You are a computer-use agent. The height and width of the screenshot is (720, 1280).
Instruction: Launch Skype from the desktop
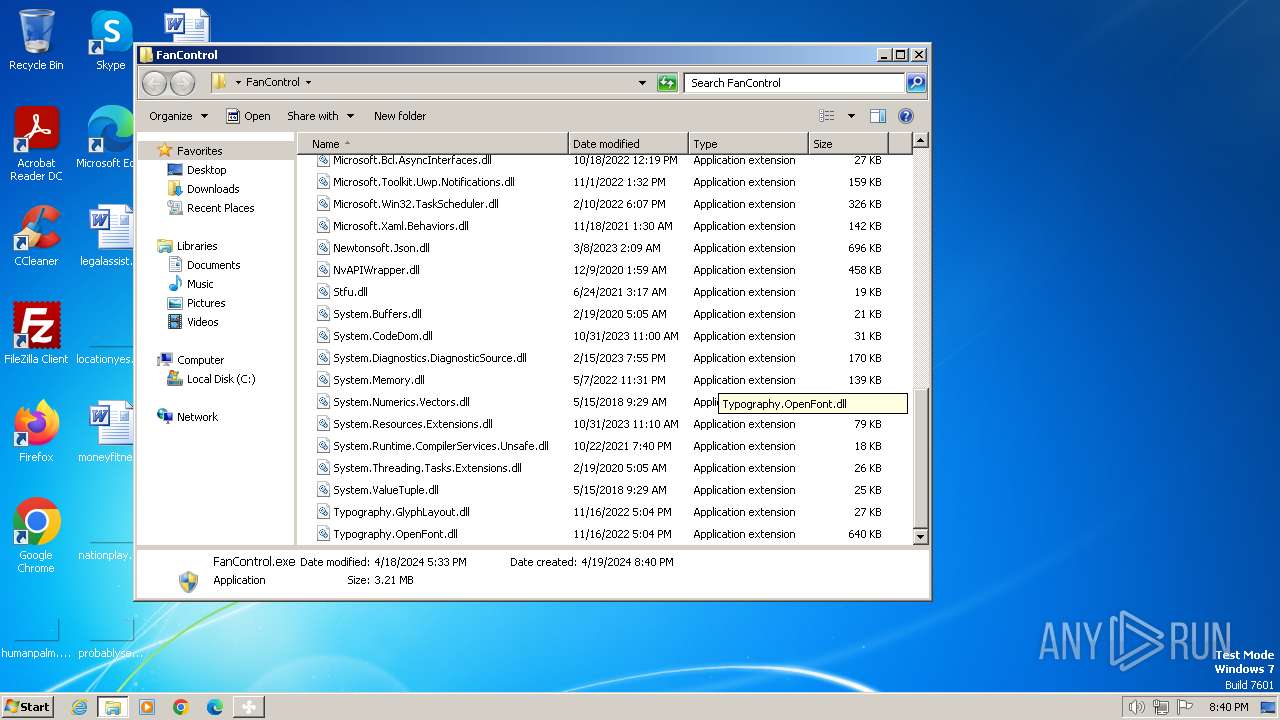tap(110, 40)
